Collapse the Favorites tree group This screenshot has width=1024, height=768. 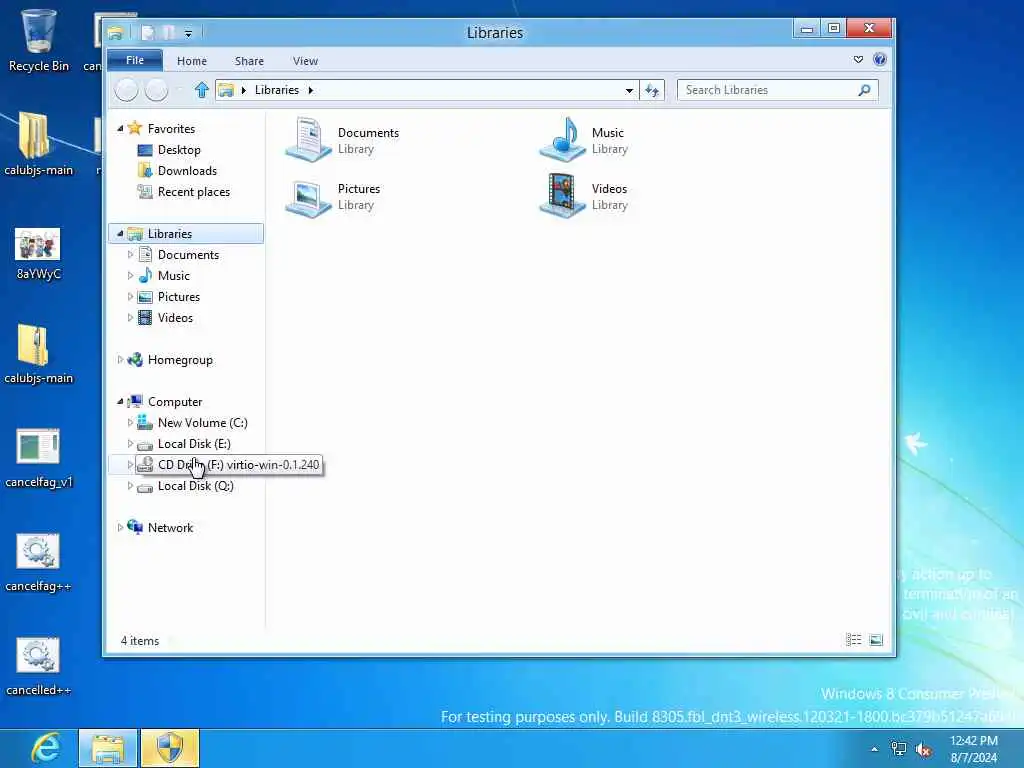(120, 129)
